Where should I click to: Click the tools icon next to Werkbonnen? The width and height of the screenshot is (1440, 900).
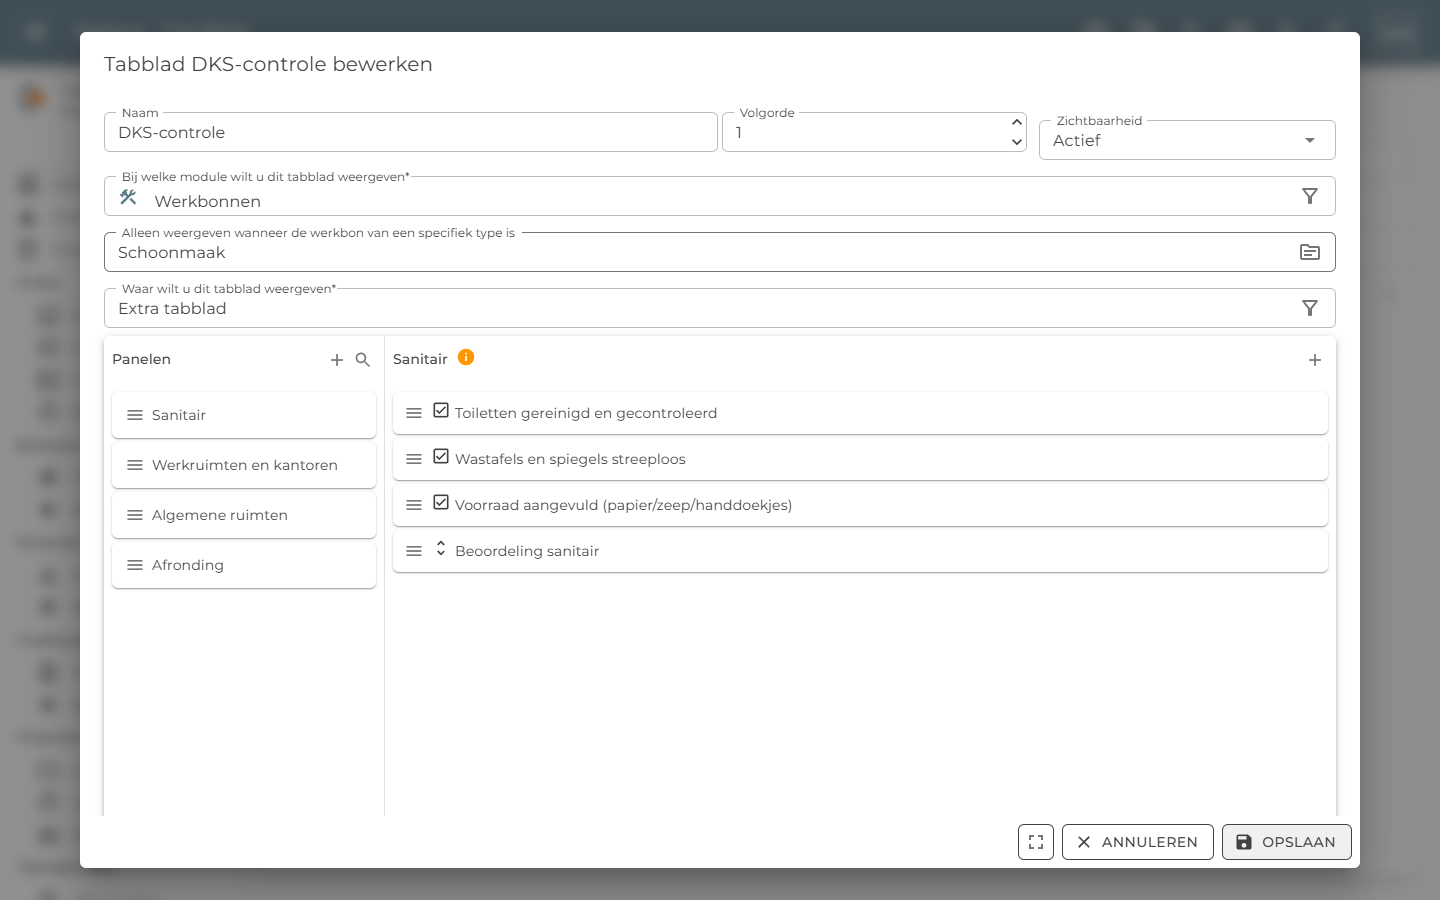coord(128,197)
